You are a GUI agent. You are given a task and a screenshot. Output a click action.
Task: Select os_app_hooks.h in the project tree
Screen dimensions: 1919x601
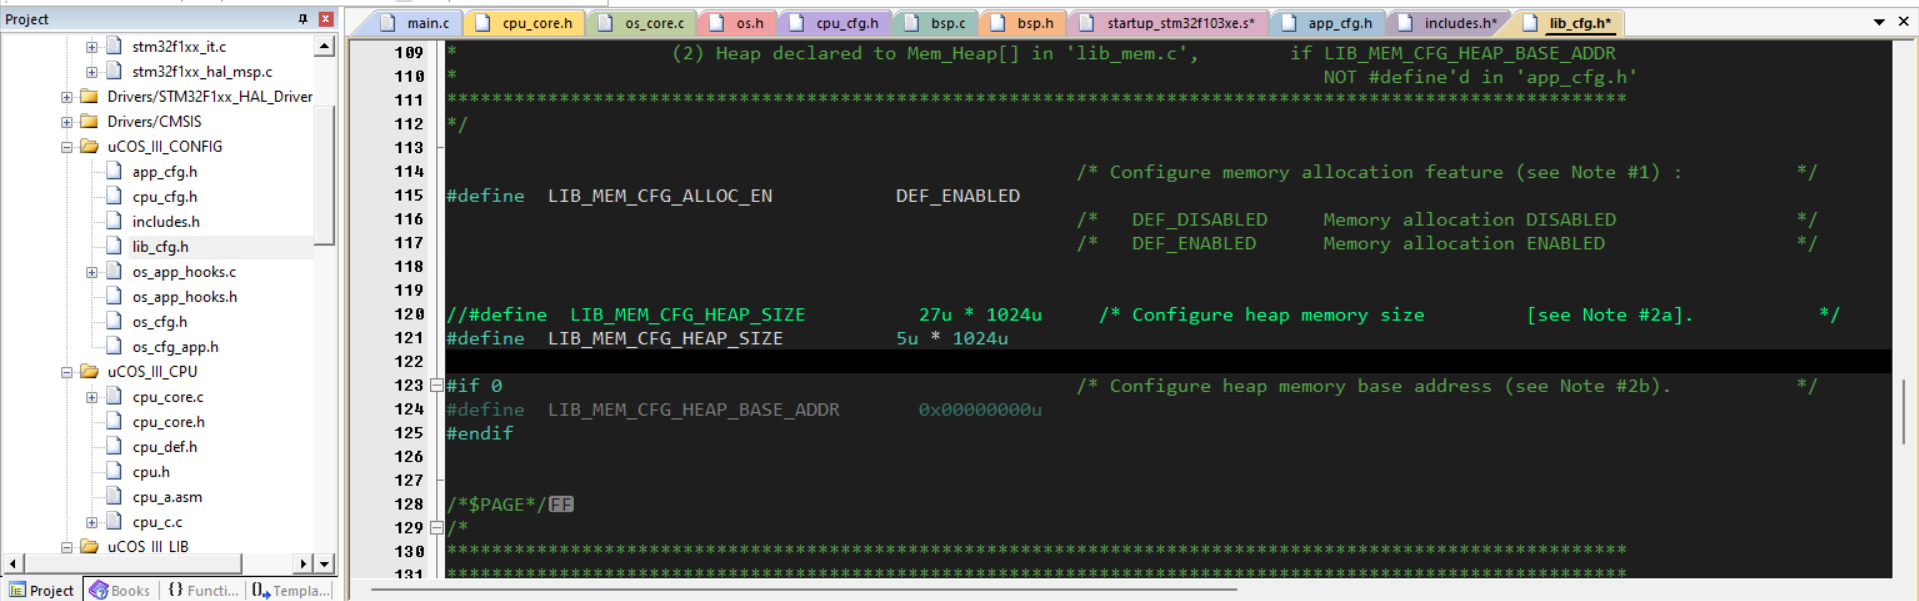(184, 297)
